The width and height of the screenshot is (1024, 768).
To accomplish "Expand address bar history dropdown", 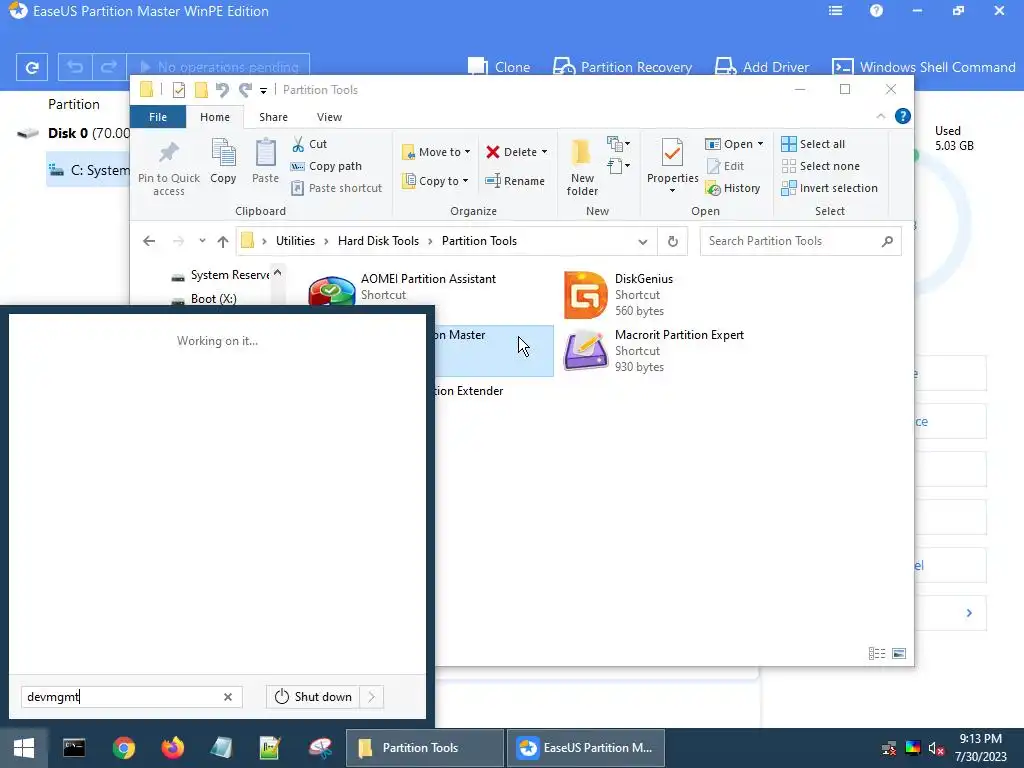I will [x=643, y=242].
